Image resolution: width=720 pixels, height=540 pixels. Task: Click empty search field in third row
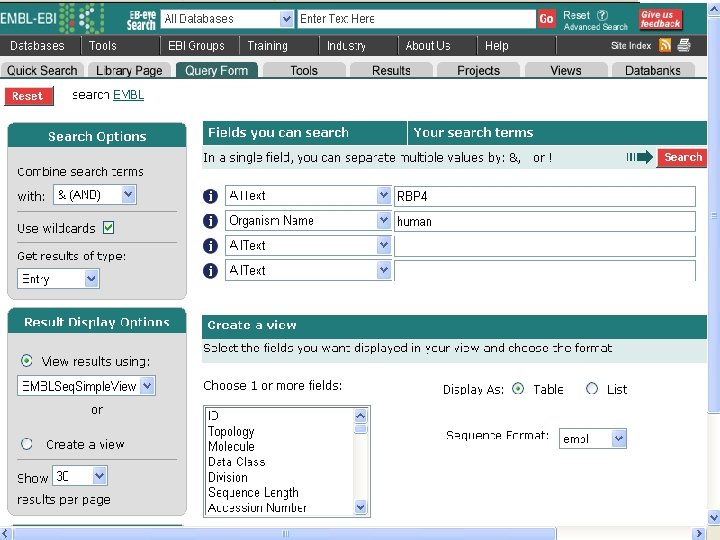[545, 246]
